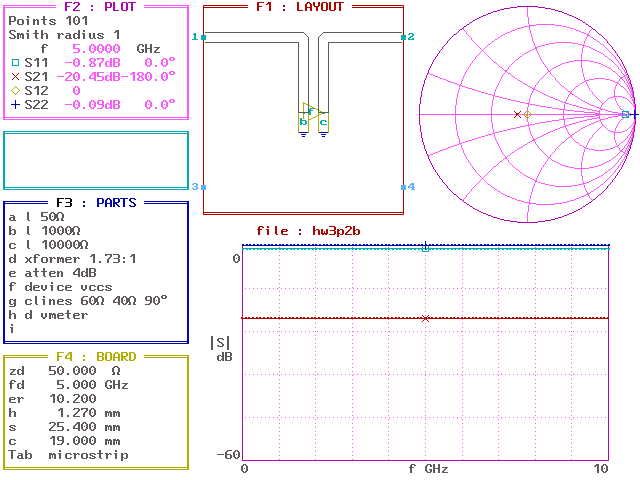The image size is (640, 480).
Task: Edit the frequency axis start 0
Action: pos(244,469)
